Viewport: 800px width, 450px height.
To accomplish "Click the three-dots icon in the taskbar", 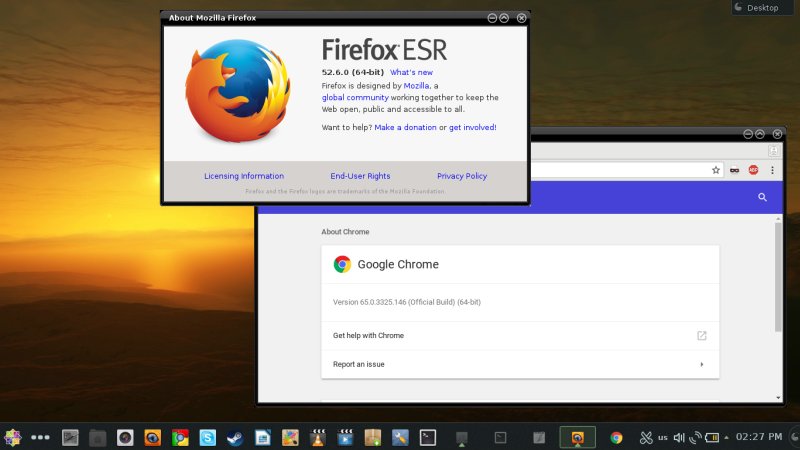I will click(x=40, y=437).
